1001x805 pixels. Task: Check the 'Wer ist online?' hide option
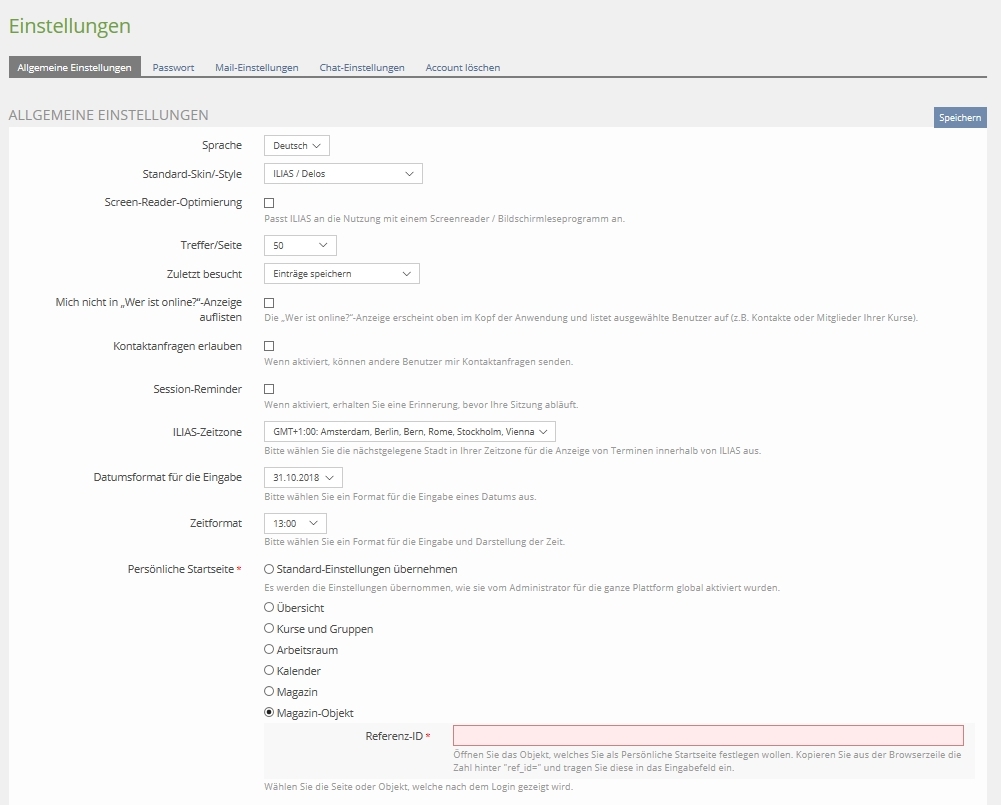pos(269,303)
